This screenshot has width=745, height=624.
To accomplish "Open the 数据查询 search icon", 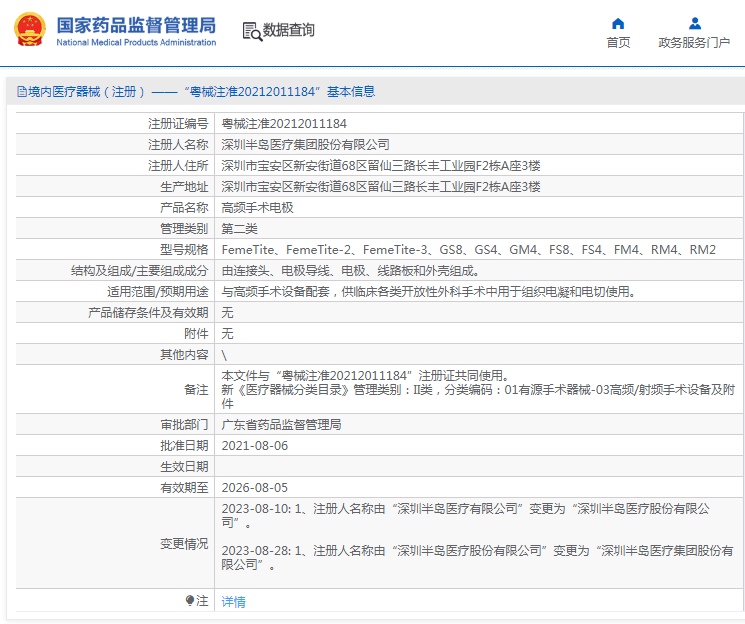I will 252,31.
